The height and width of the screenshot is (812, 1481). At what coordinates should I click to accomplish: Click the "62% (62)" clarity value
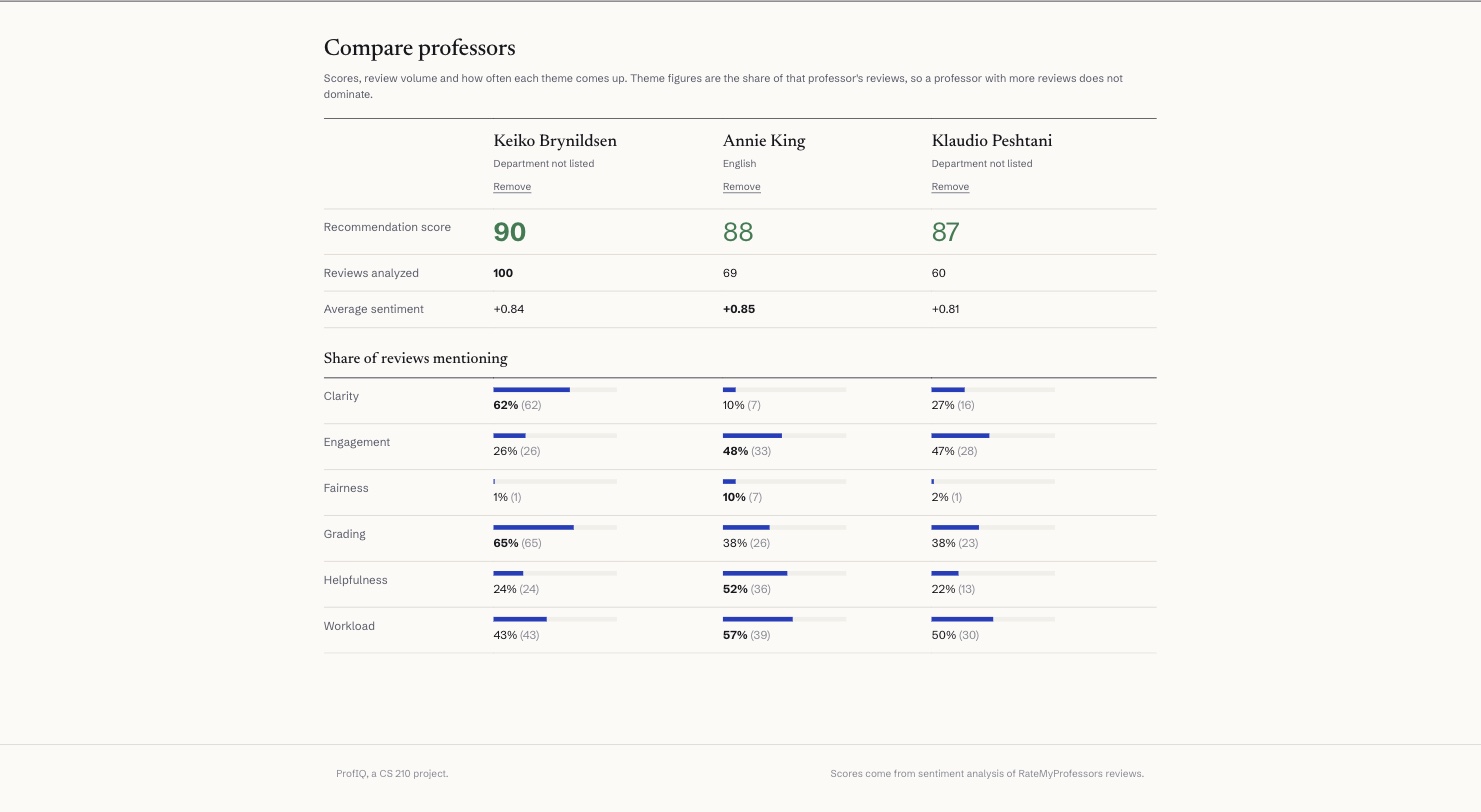tap(517, 405)
